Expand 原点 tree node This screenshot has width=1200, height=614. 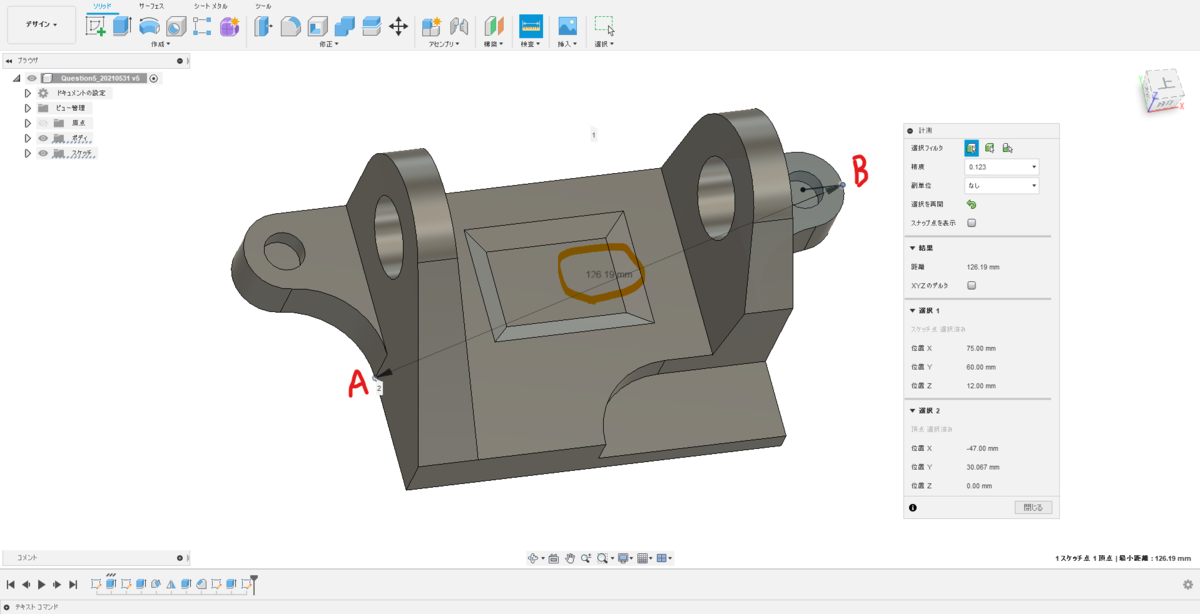pyautogui.click(x=28, y=123)
